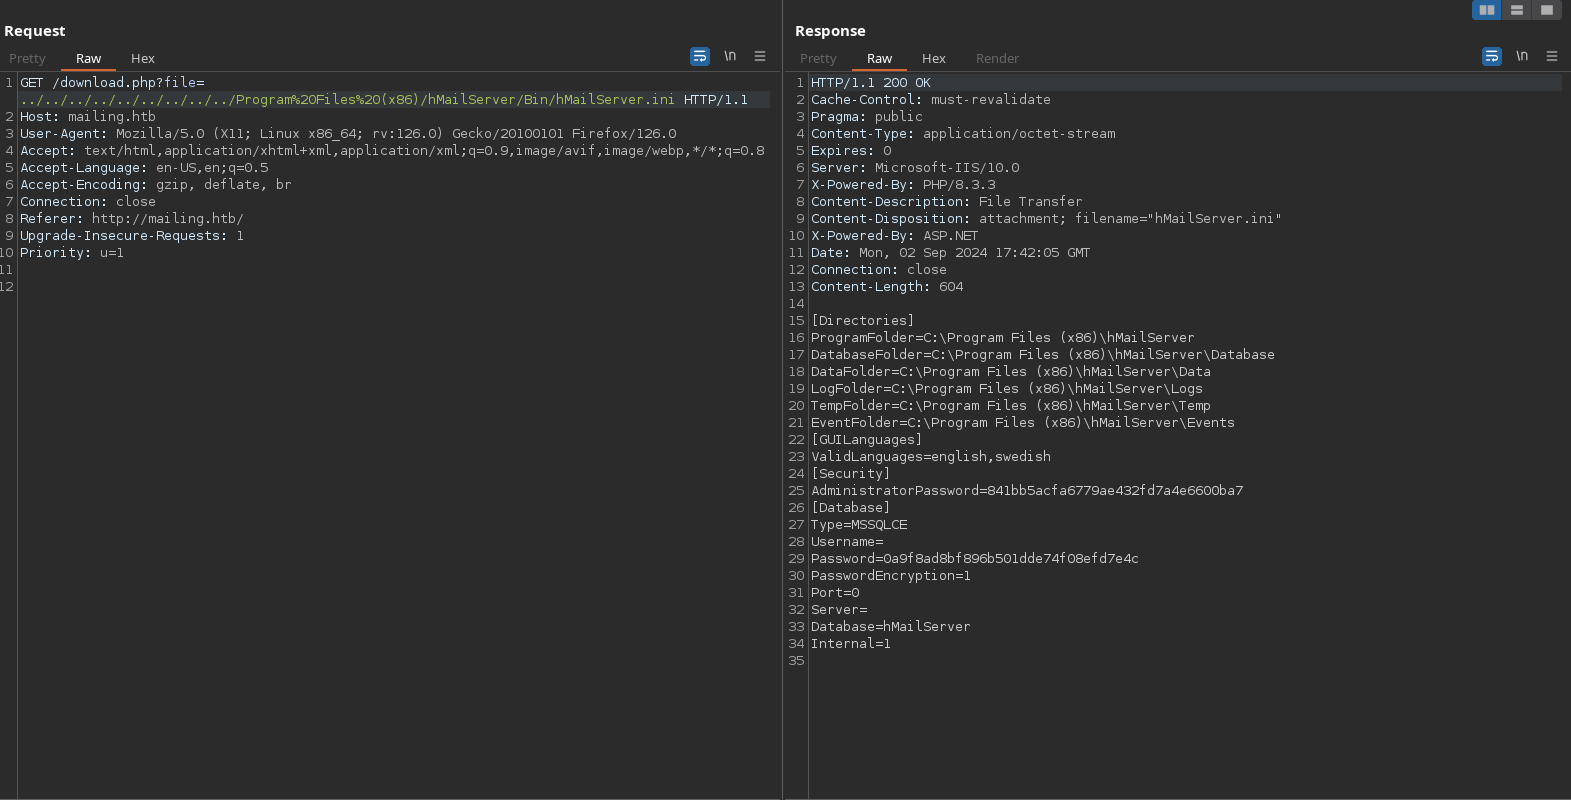
Task: Click the 'HTTP/1.1 200 OK' status line
Action: pos(871,83)
